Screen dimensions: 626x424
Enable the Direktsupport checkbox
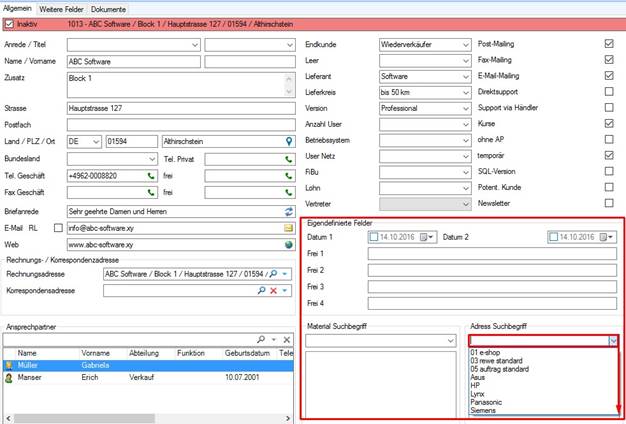coord(609,92)
